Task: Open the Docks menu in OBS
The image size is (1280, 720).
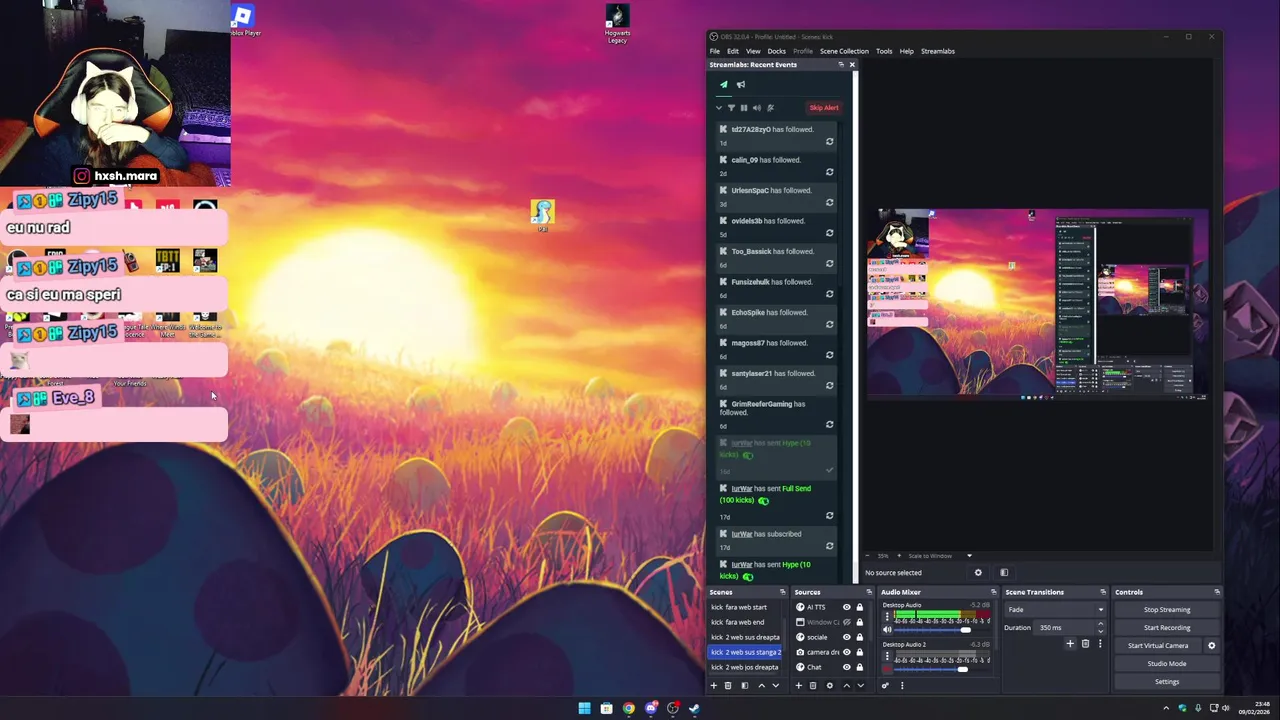Action: pyautogui.click(x=776, y=51)
